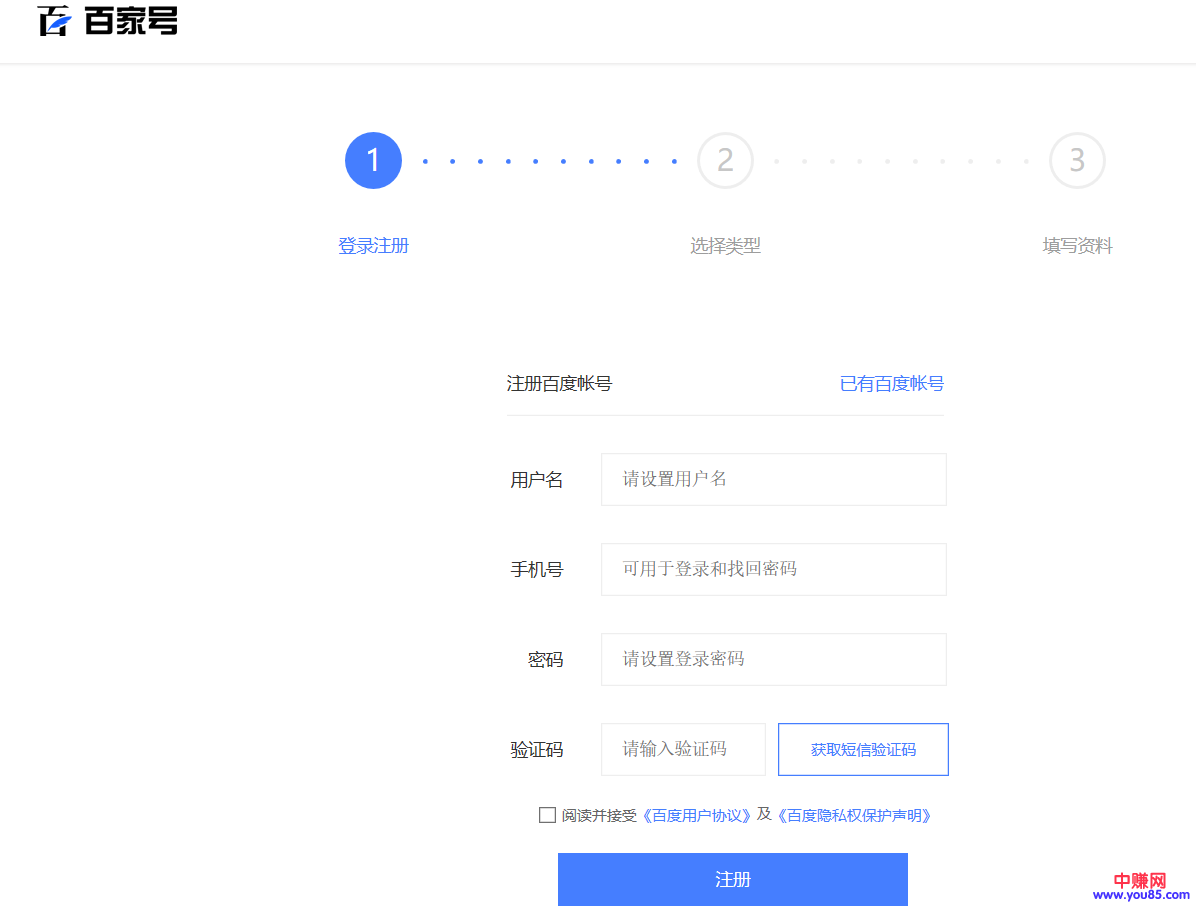Viewport: 1196px width, 907px height.
Task: Open the 百度用户协议 link
Action: click(696, 815)
